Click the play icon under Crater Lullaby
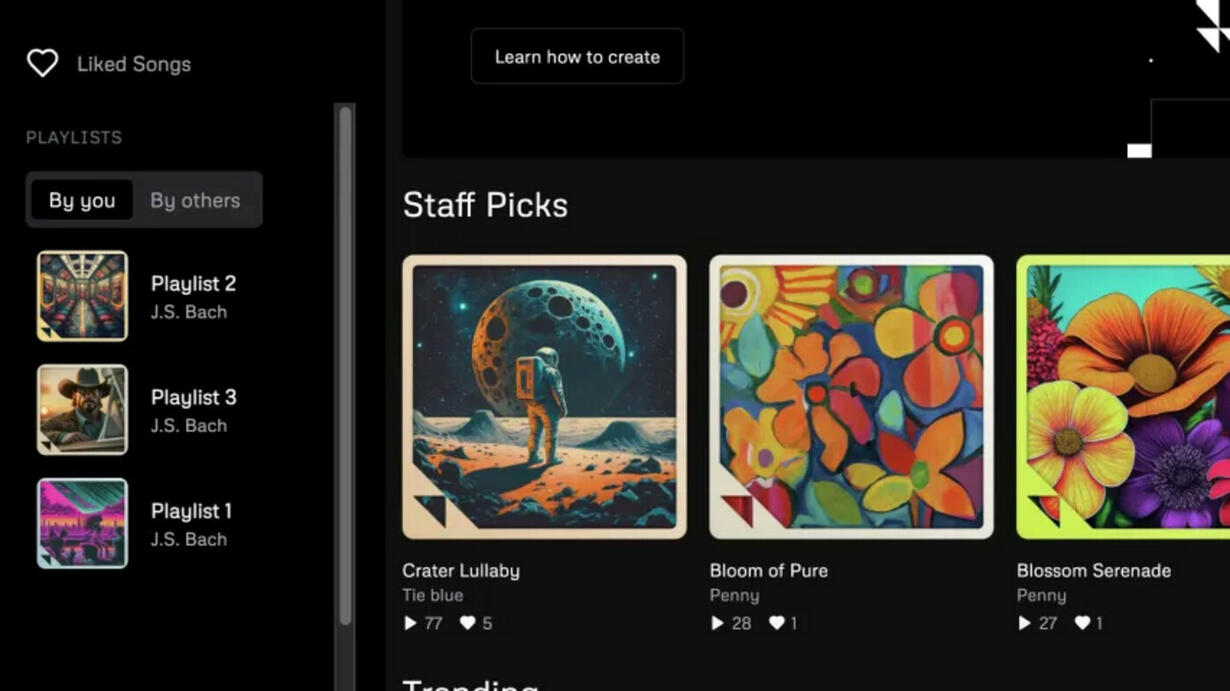The image size is (1230, 691). tap(410, 623)
